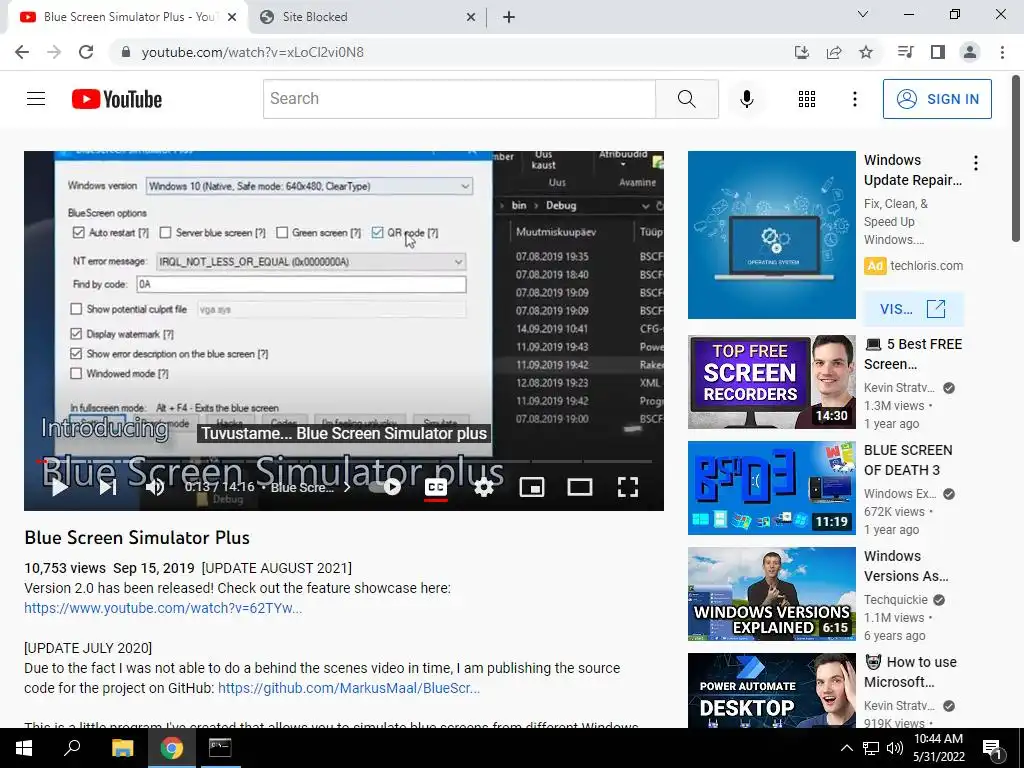Play the video

coord(59,487)
